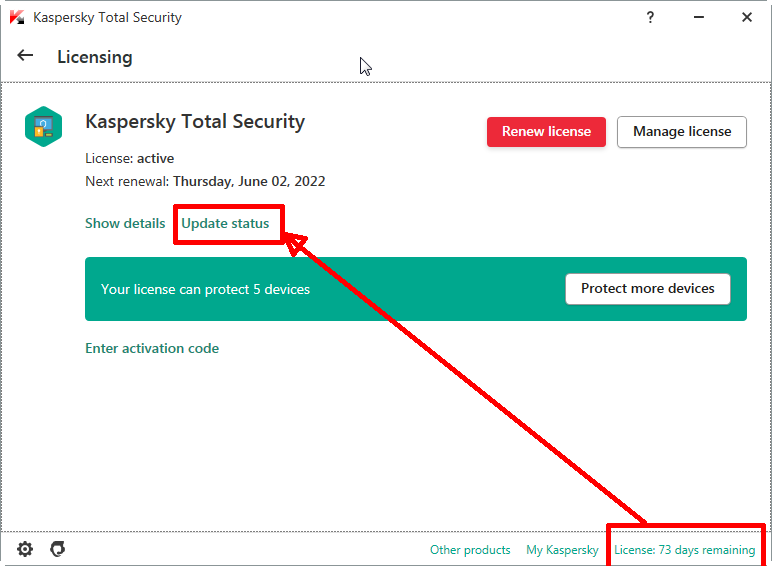Open the Other products link

point(470,550)
